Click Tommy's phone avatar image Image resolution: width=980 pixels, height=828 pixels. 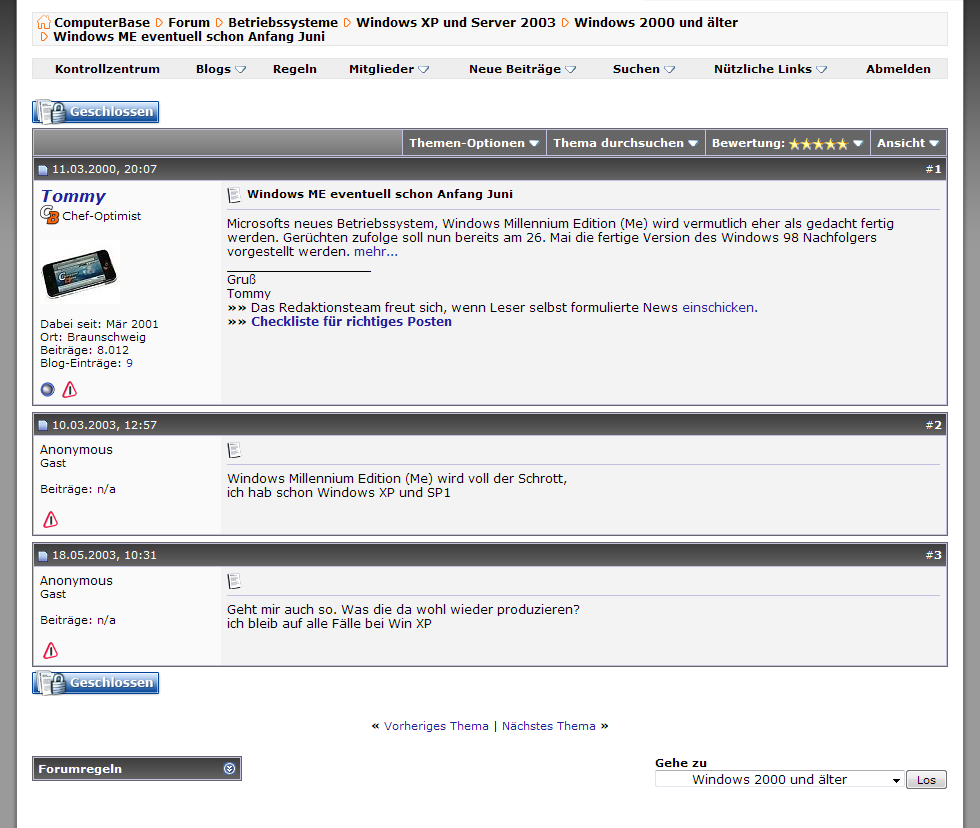coord(79,272)
